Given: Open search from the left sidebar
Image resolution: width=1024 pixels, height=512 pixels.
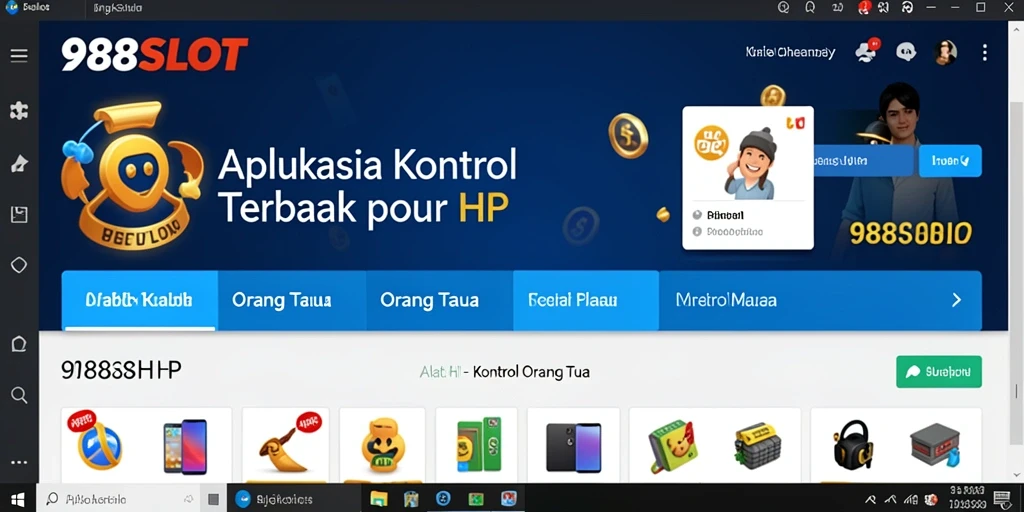Looking at the screenshot, I should [19, 394].
